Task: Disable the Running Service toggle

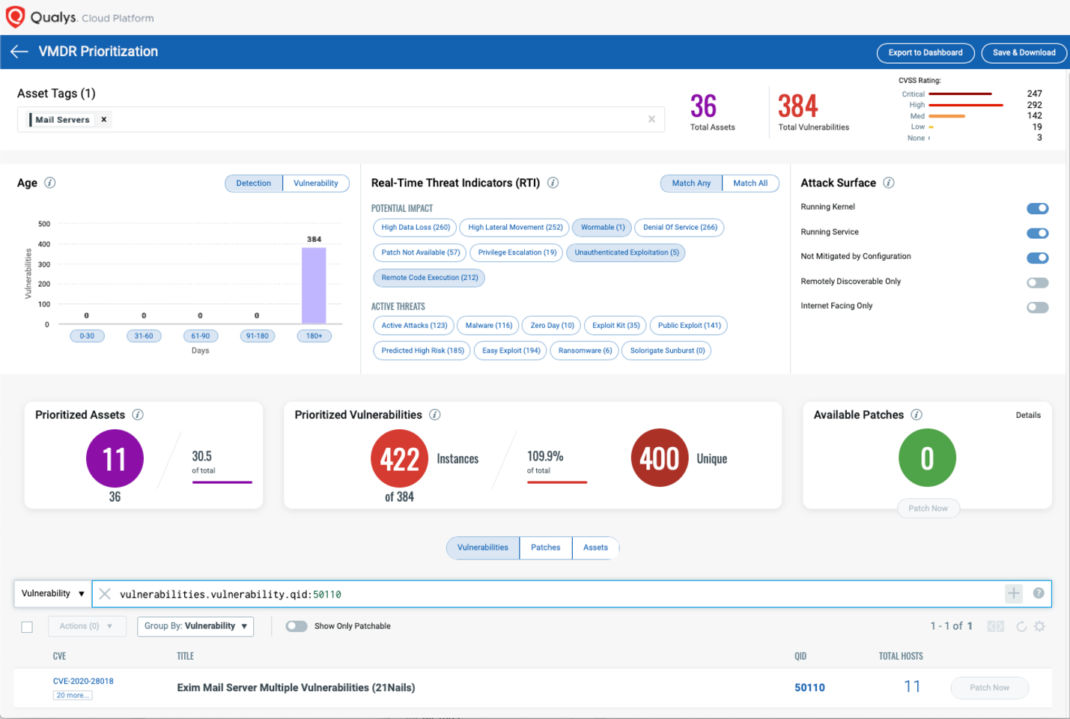Action: 1037,233
